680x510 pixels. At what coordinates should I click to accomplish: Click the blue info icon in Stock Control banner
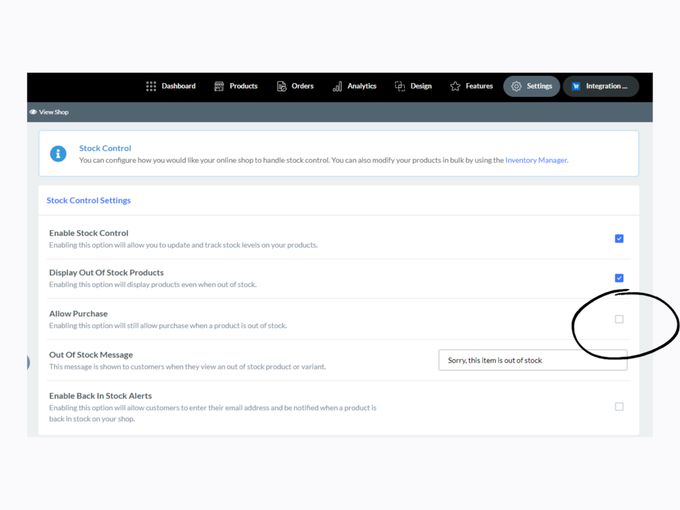tap(59, 154)
